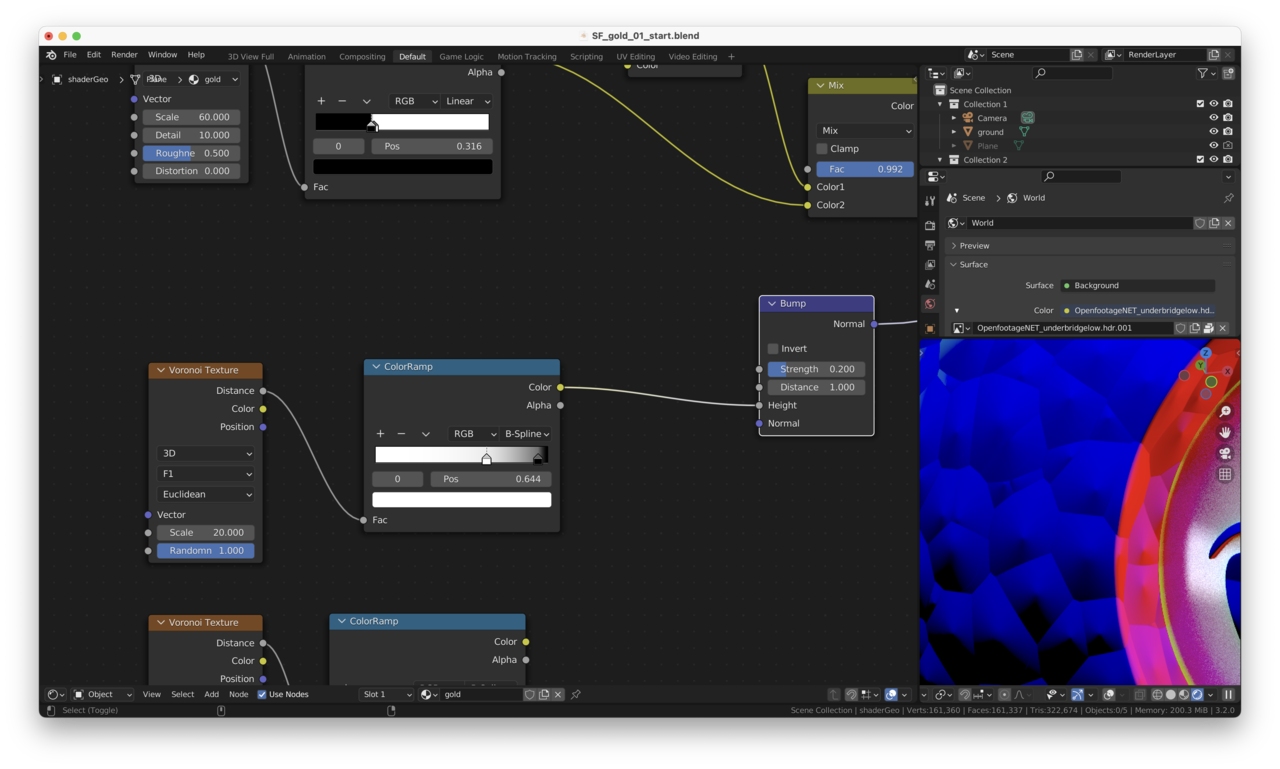Open the node editor View menu
The image size is (1280, 769).
click(151, 694)
